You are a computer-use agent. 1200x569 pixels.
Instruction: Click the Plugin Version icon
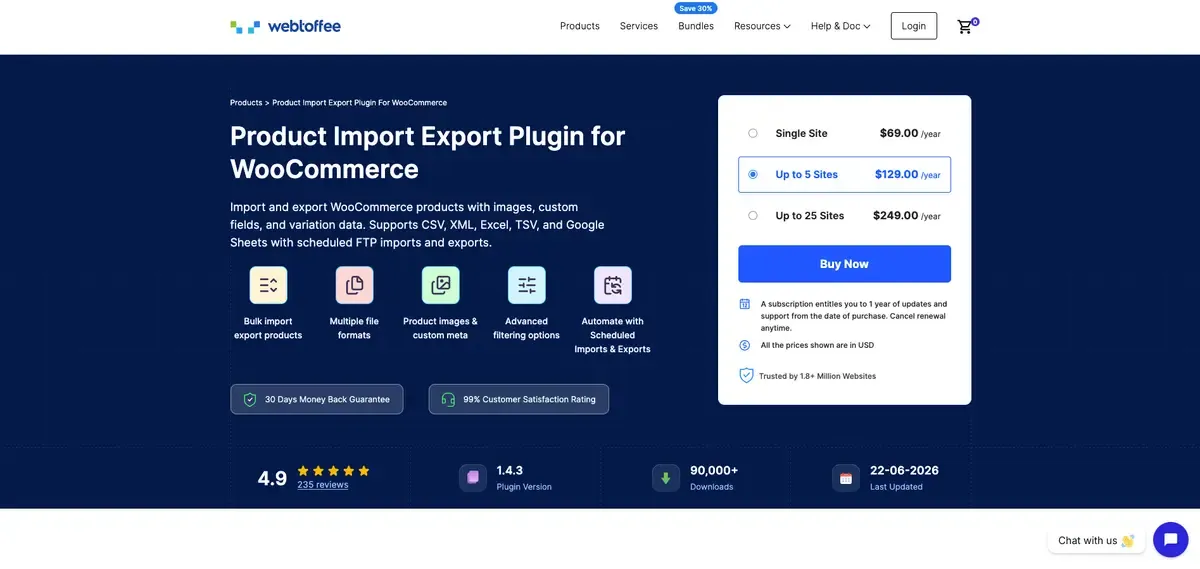coord(473,478)
